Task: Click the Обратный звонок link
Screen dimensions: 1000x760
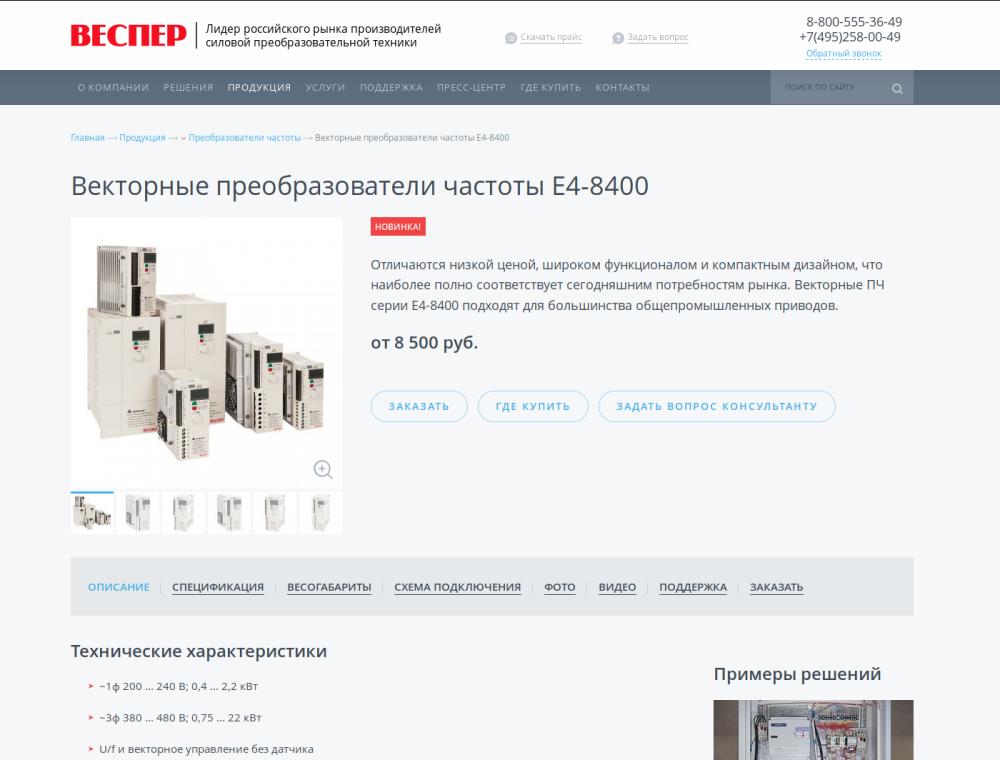Action: [844, 54]
